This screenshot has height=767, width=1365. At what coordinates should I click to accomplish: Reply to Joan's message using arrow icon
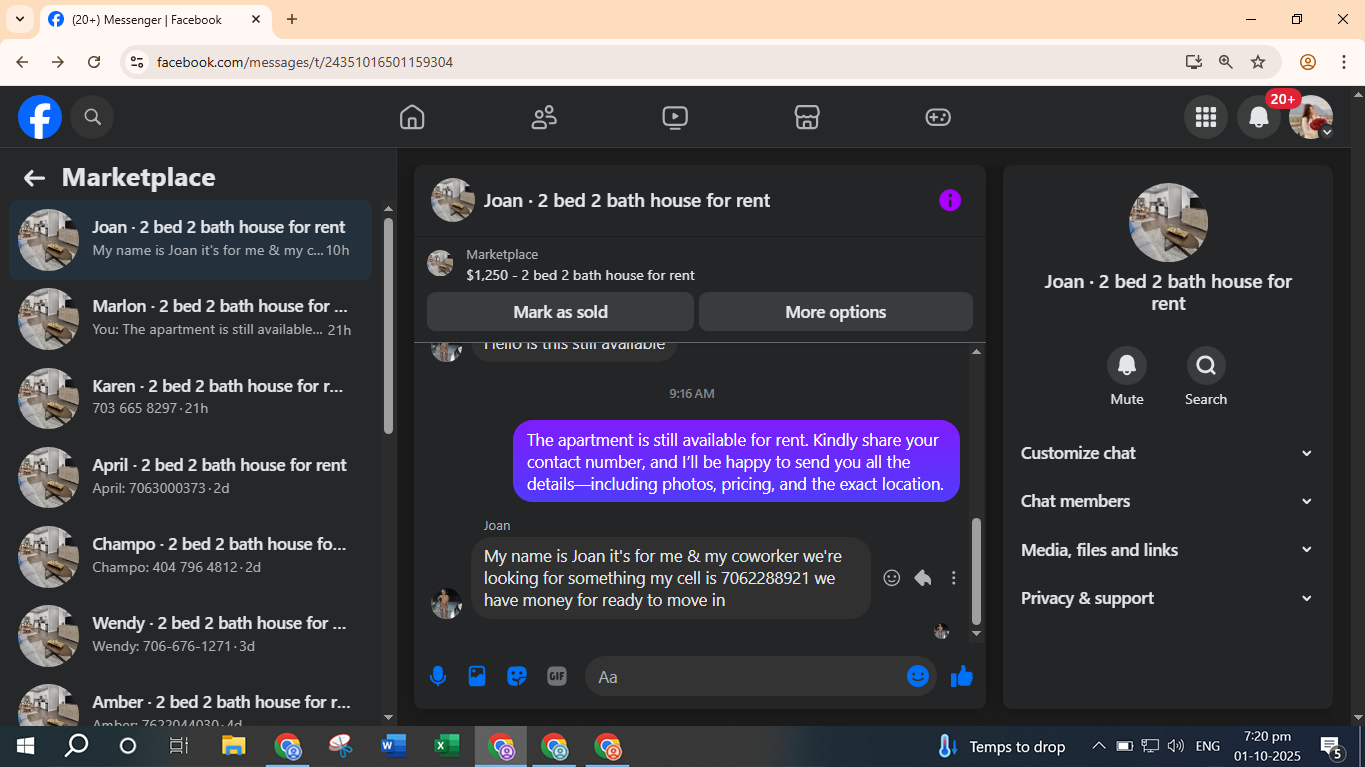pyautogui.click(x=923, y=578)
